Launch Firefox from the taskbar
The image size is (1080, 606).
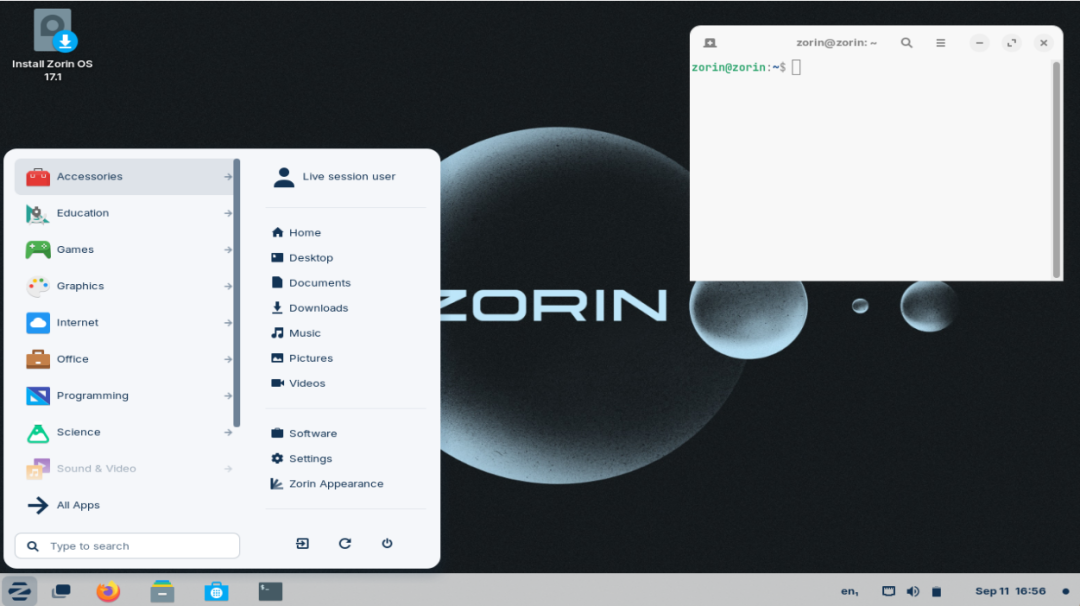click(x=108, y=591)
